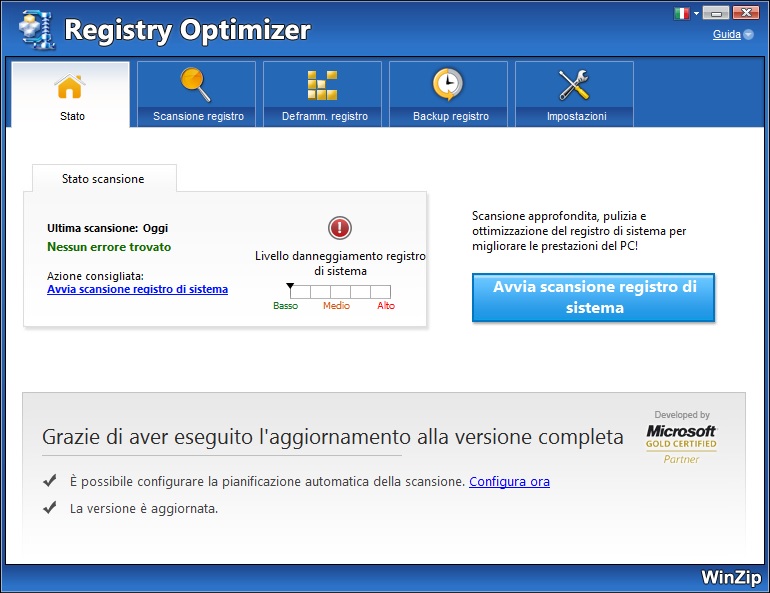Switch to the Scansione registro tab

point(196,94)
